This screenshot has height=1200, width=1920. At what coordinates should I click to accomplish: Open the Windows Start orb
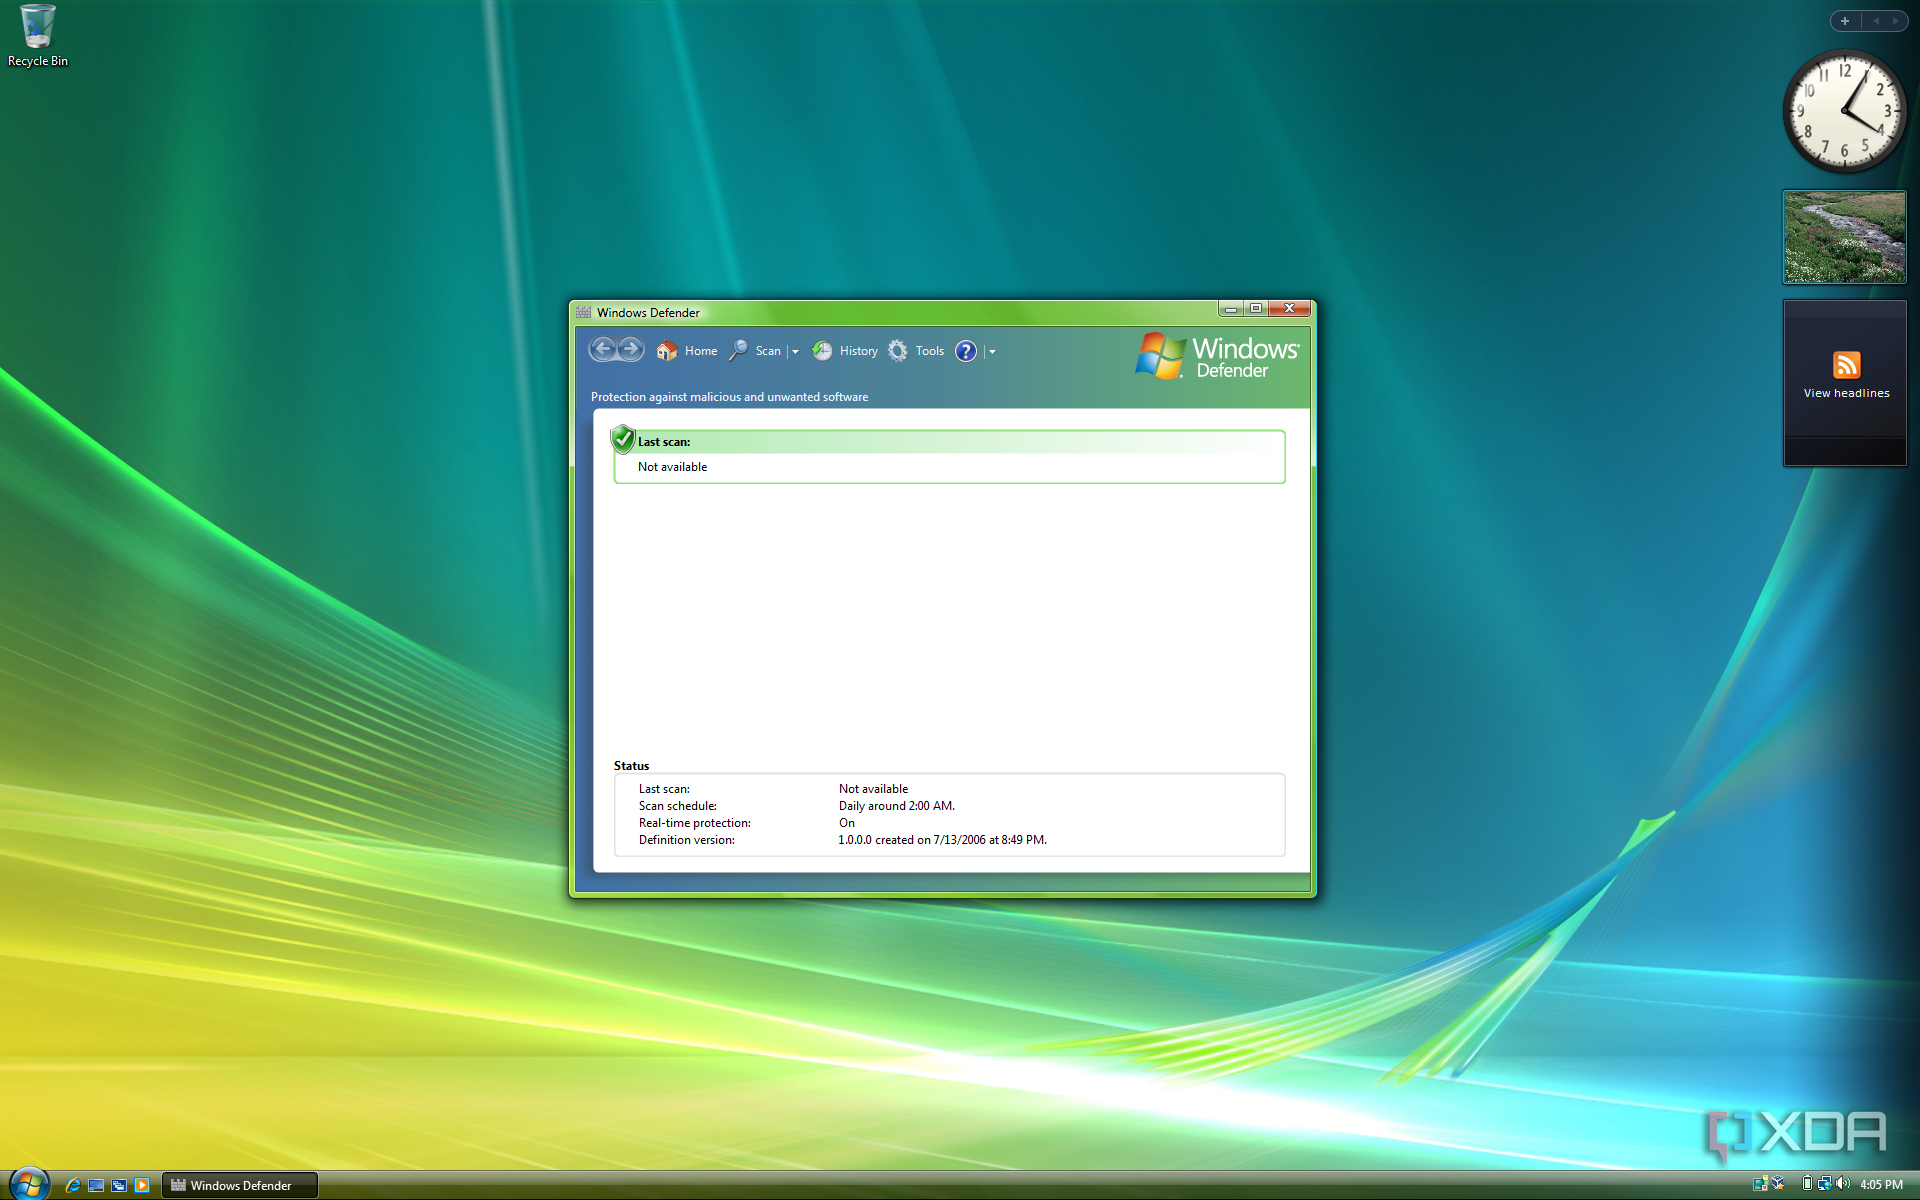click(x=28, y=1184)
